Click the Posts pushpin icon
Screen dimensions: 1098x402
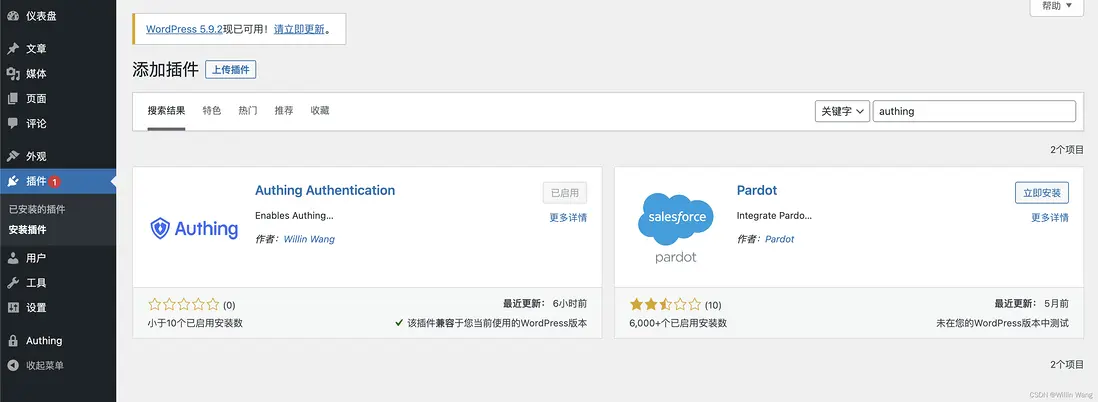13,49
